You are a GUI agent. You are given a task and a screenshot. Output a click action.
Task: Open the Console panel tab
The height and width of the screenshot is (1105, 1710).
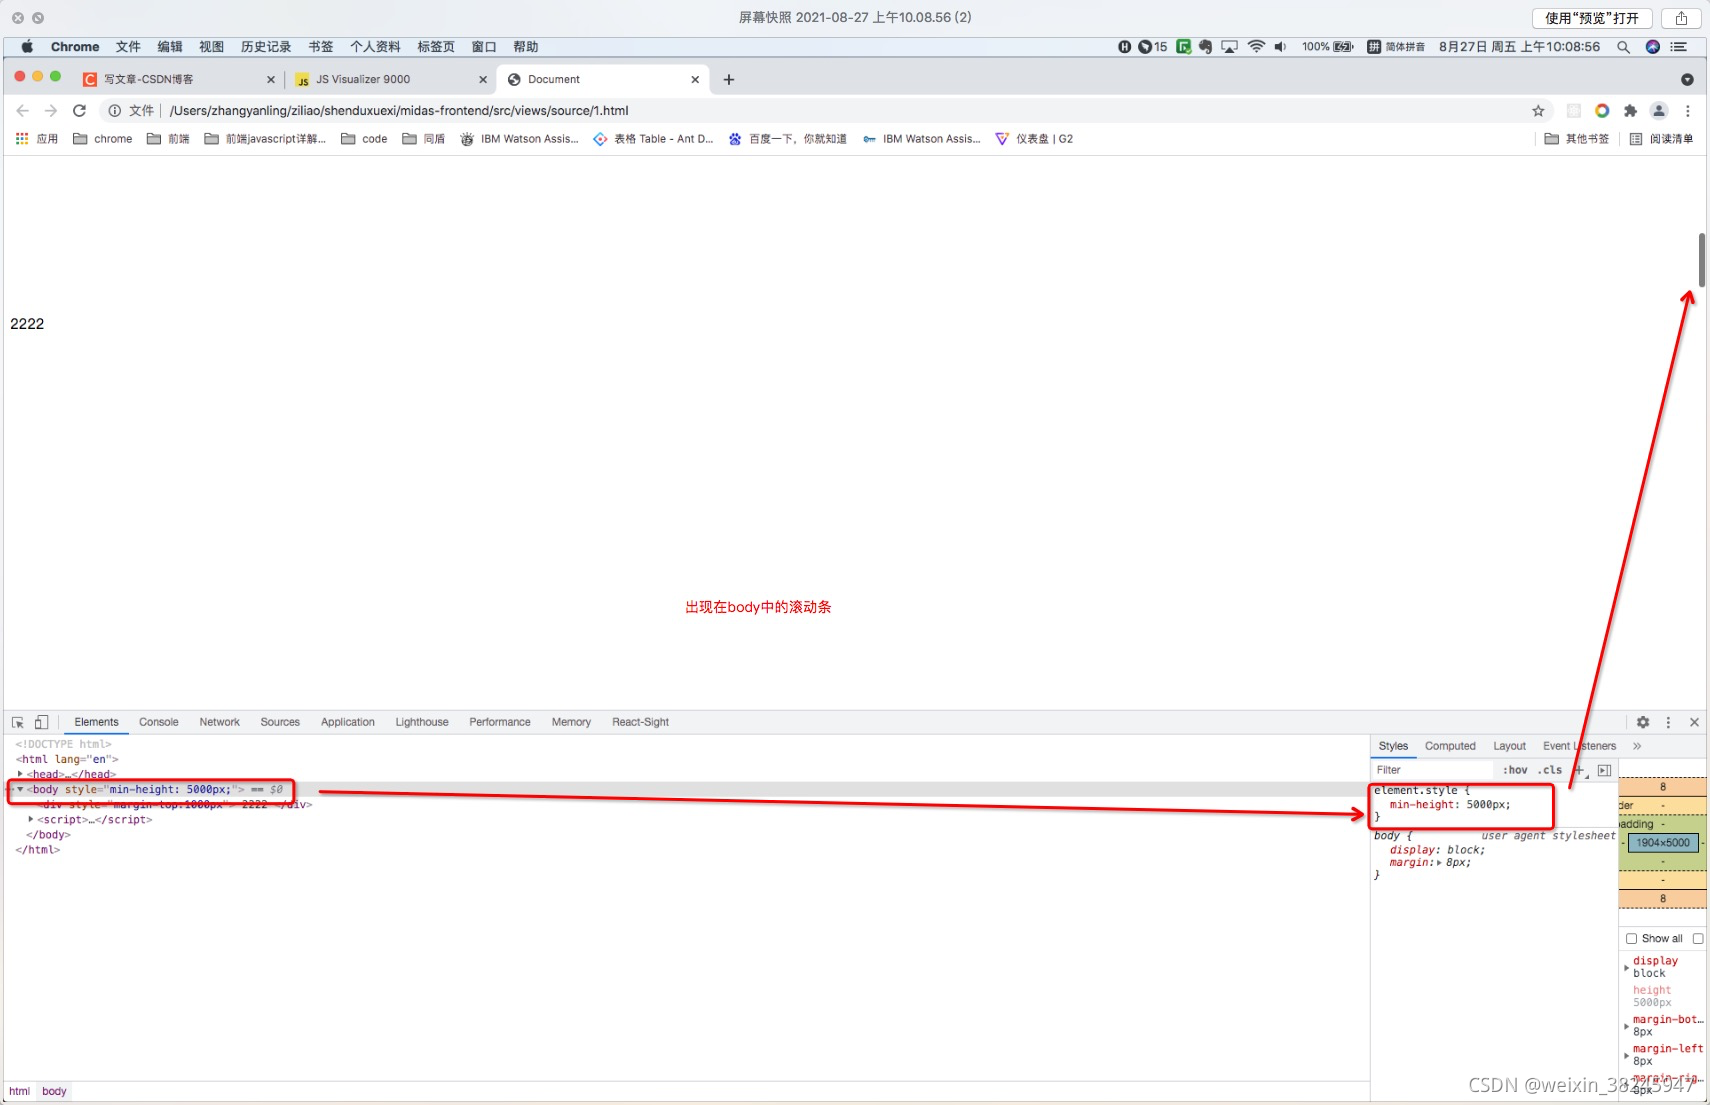[159, 722]
